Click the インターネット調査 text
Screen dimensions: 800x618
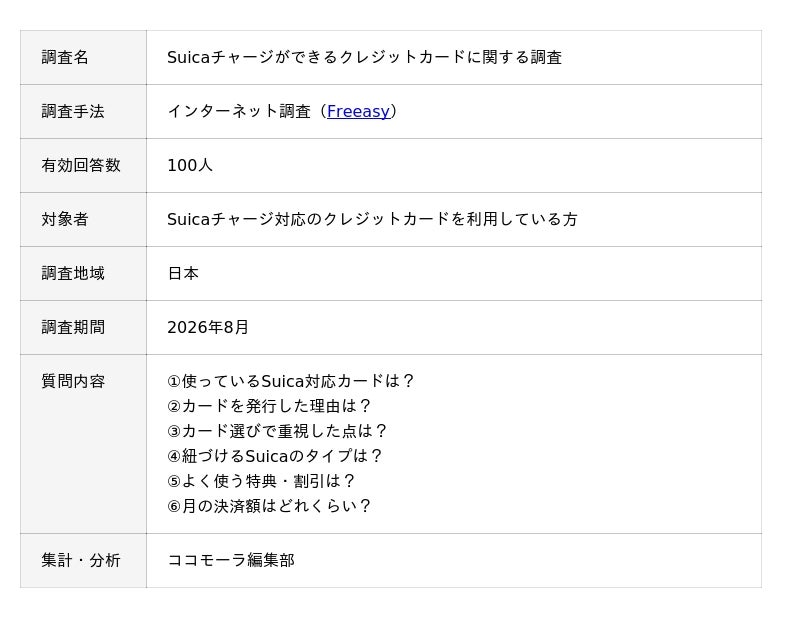pyautogui.click(x=239, y=111)
